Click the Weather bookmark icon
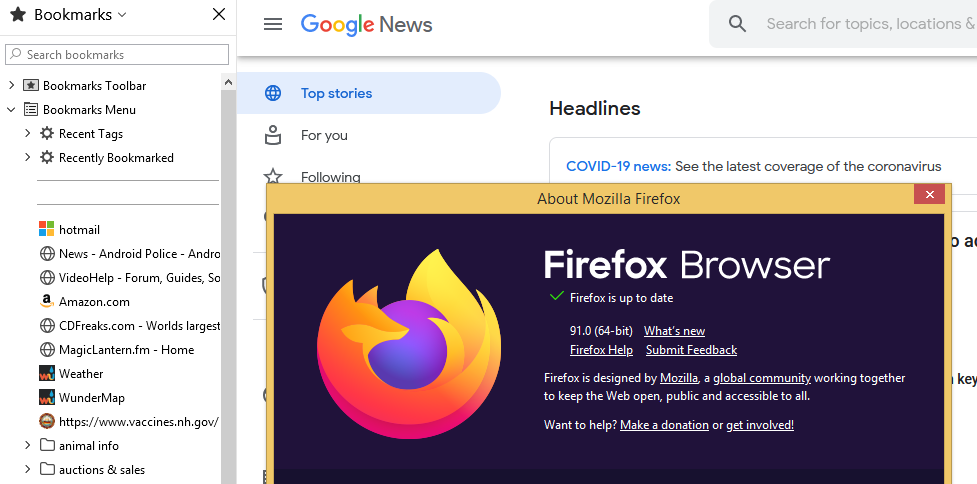The height and width of the screenshot is (484, 977). click(x=47, y=373)
